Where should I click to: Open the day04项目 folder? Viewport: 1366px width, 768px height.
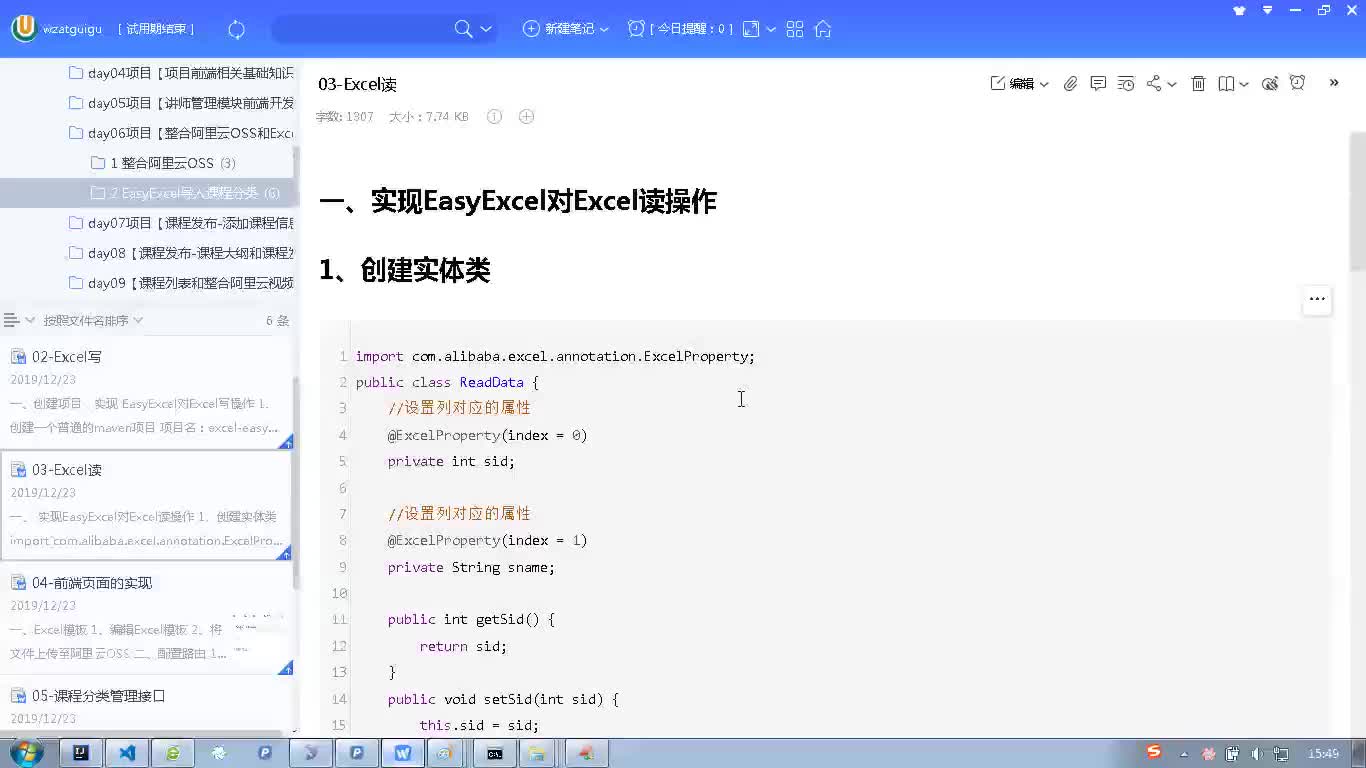pos(180,73)
